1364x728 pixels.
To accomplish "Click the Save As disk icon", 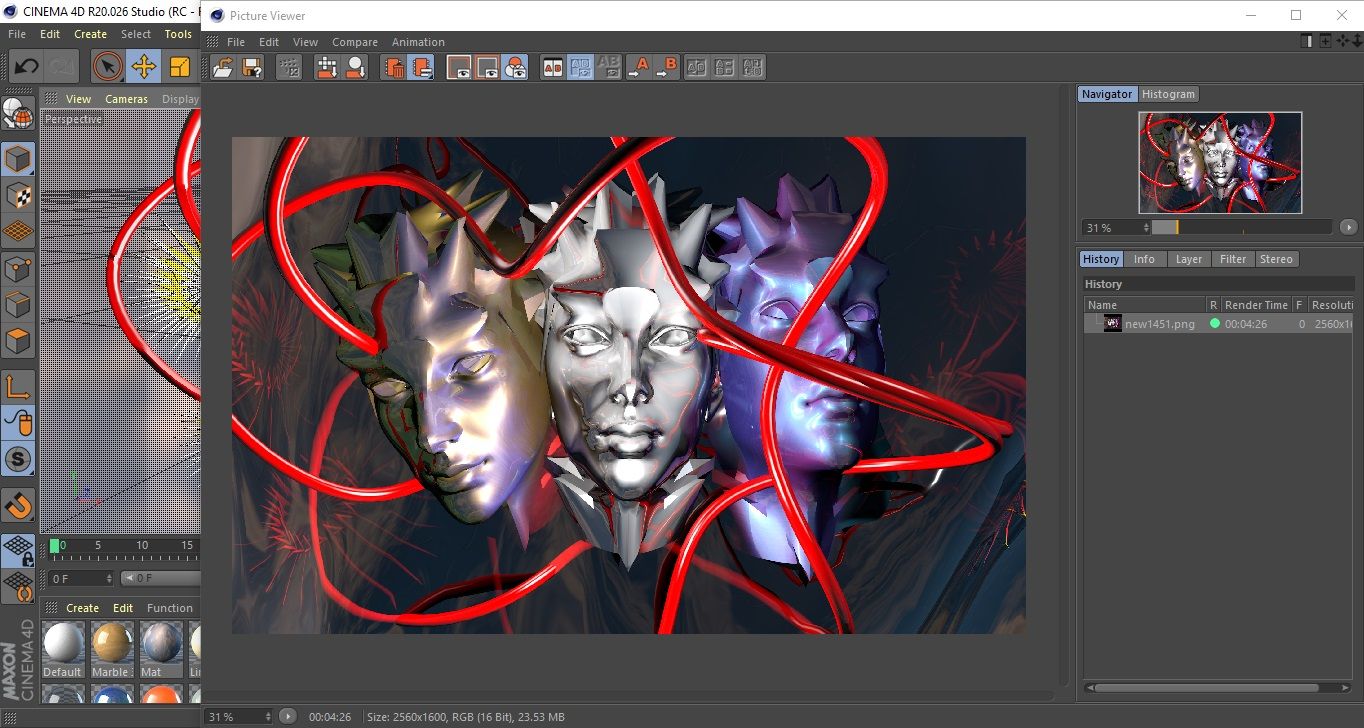I will (252, 67).
